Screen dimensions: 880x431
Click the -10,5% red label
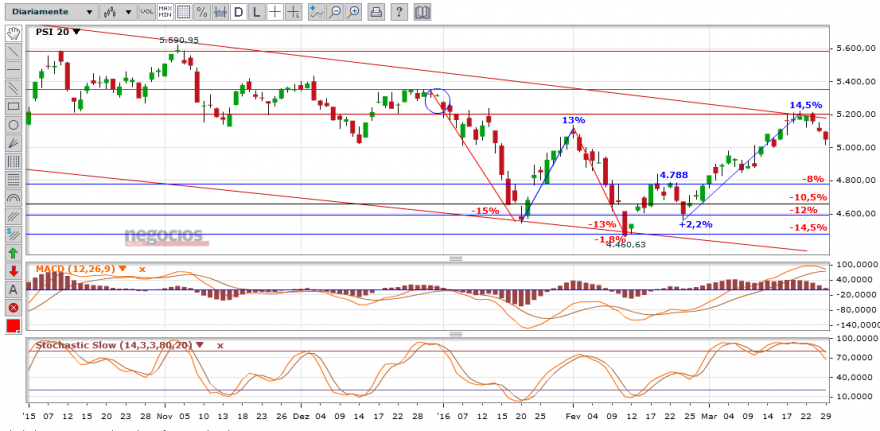pos(808,197)
